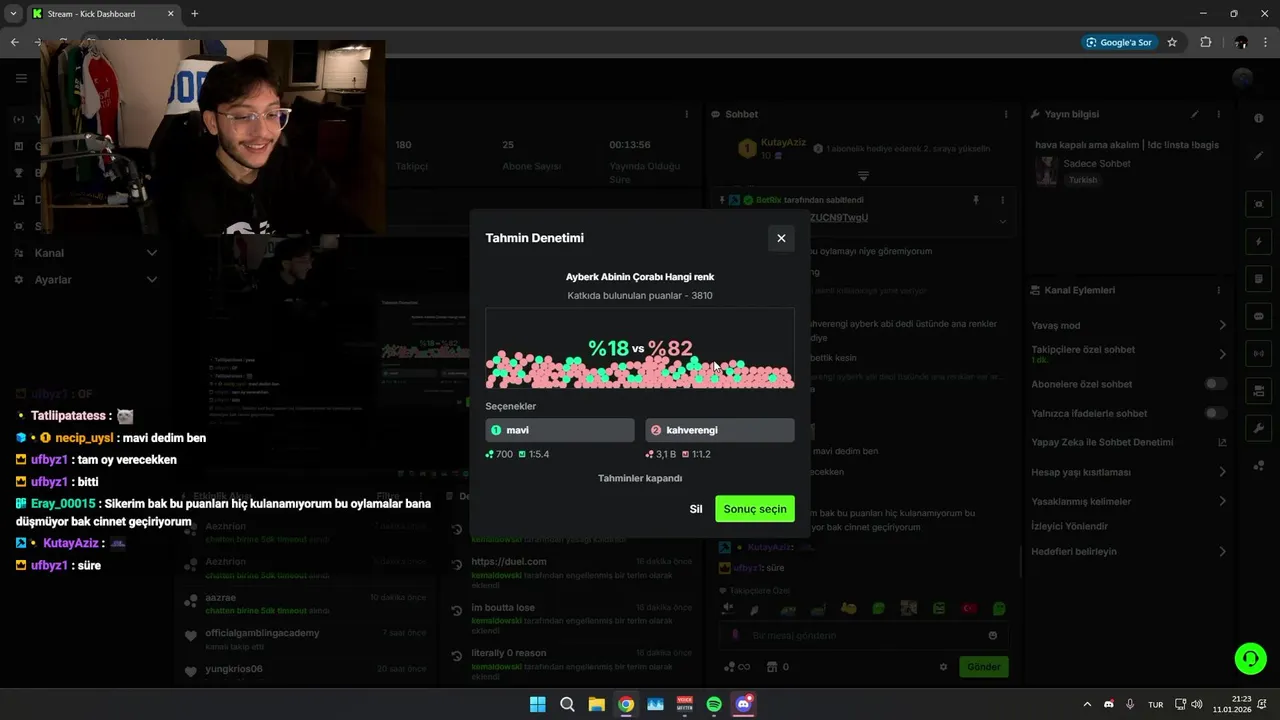Expand the Kanal sidebar section
Screen dimensions: 1280x720
(x=85, y=253)
